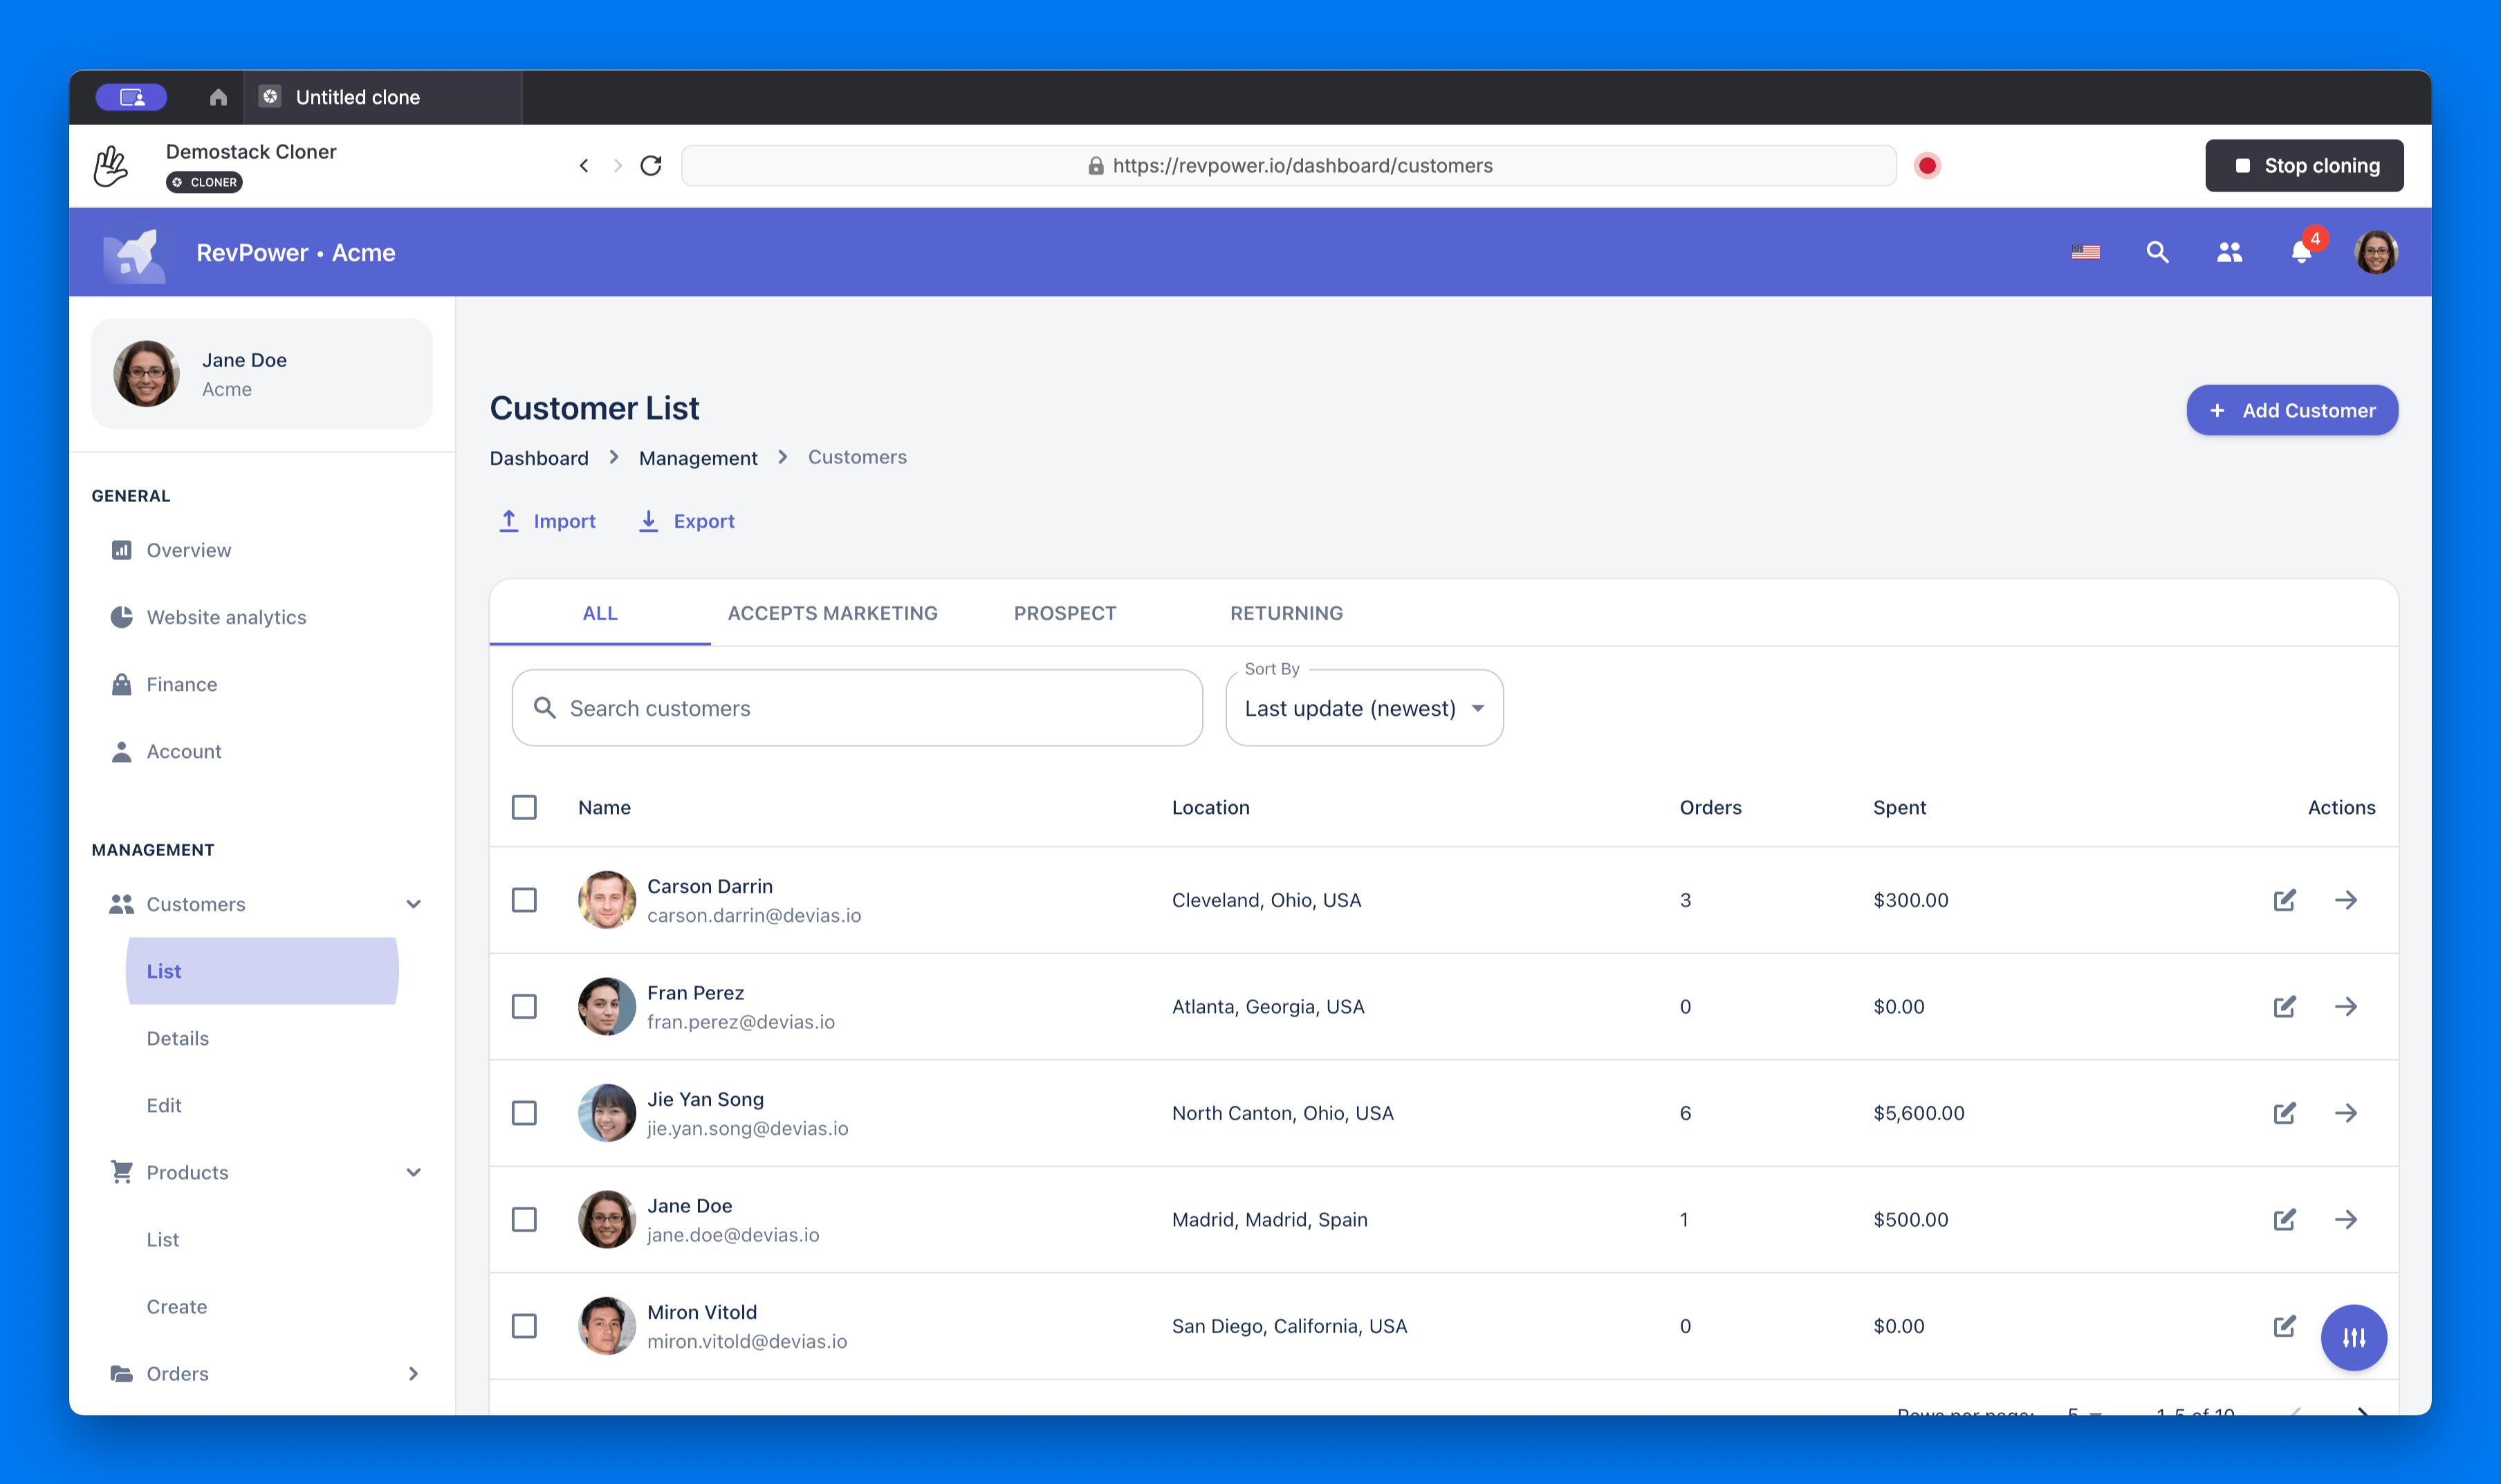The image size is (2501, 1484).
Task: Open Customers List sidebar item
Action: (262, 971)
